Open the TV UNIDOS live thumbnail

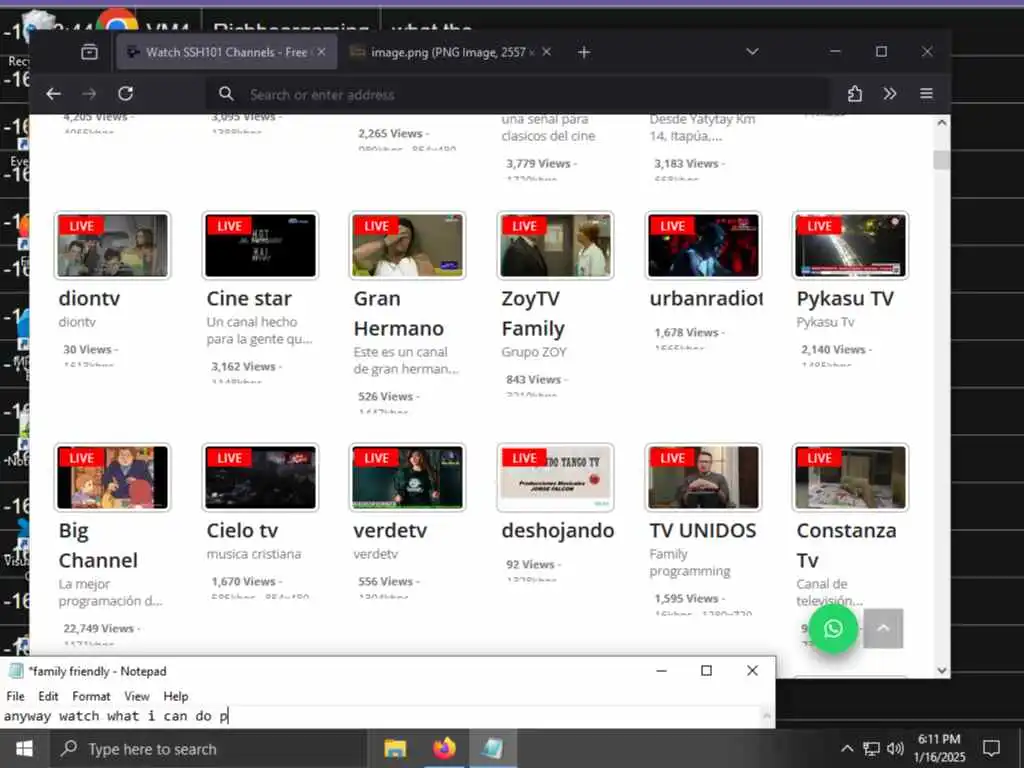(703, 477)
